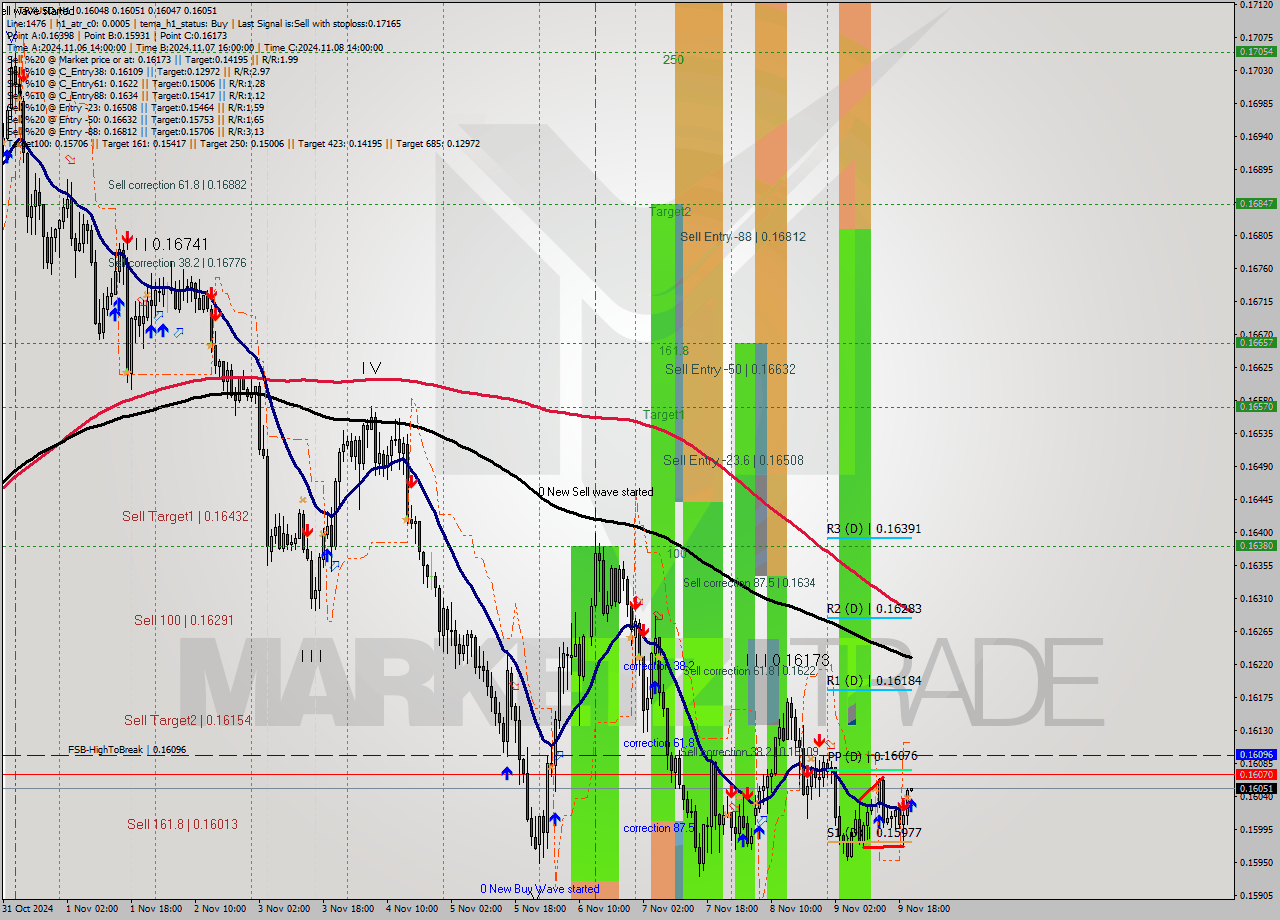Select the 'Sell Entry -23.6 | 0.16508' label
The image size is (1280, 920).
[733, 460]
